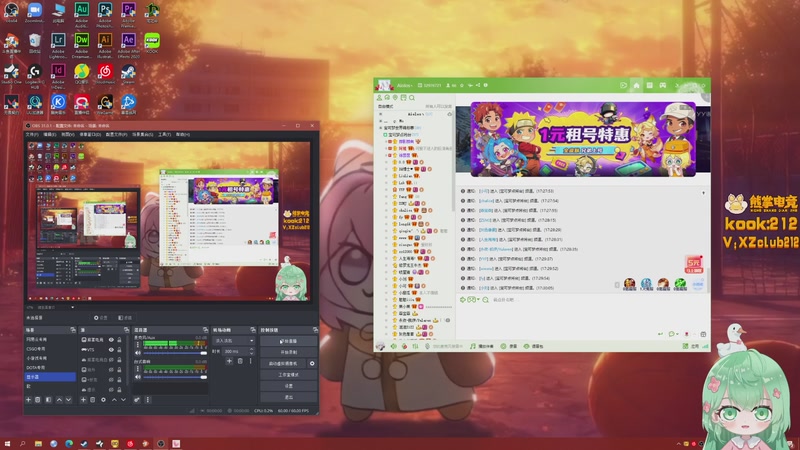Image resolution: width=800 pixels, height=450 pixels.
Task: Toggle visibility of the VTS source
Action: tap(111, 349)
